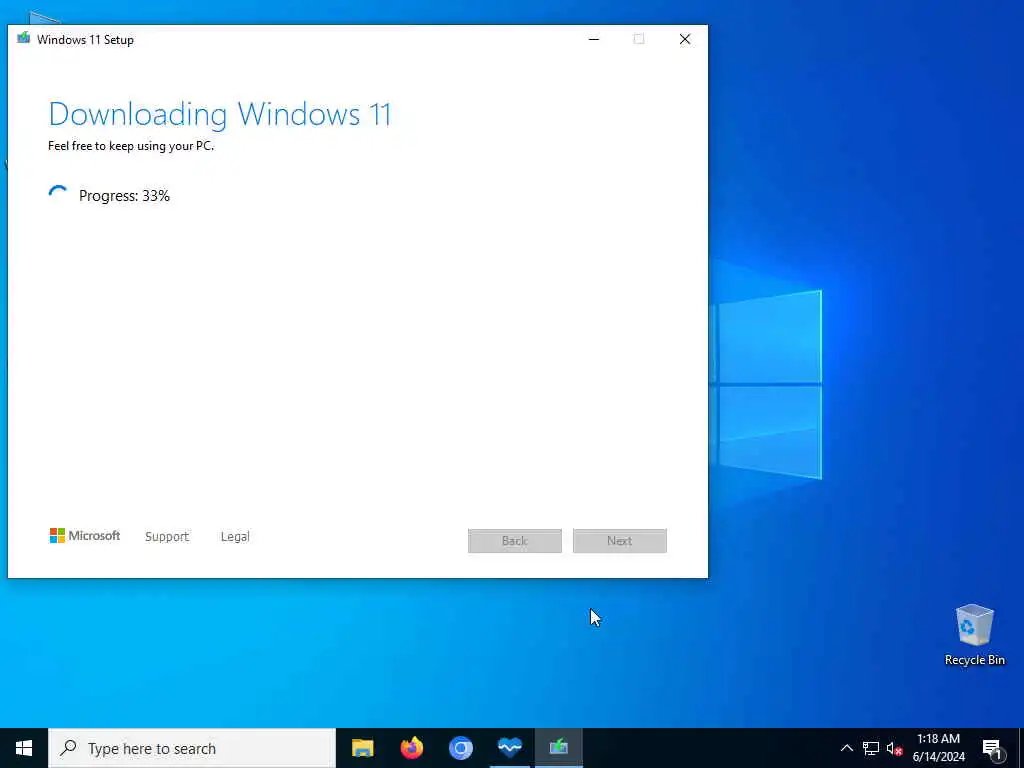Open the Action Center notifications icon
Viewport: 1024px width, 768px height.
coord(992,749)
